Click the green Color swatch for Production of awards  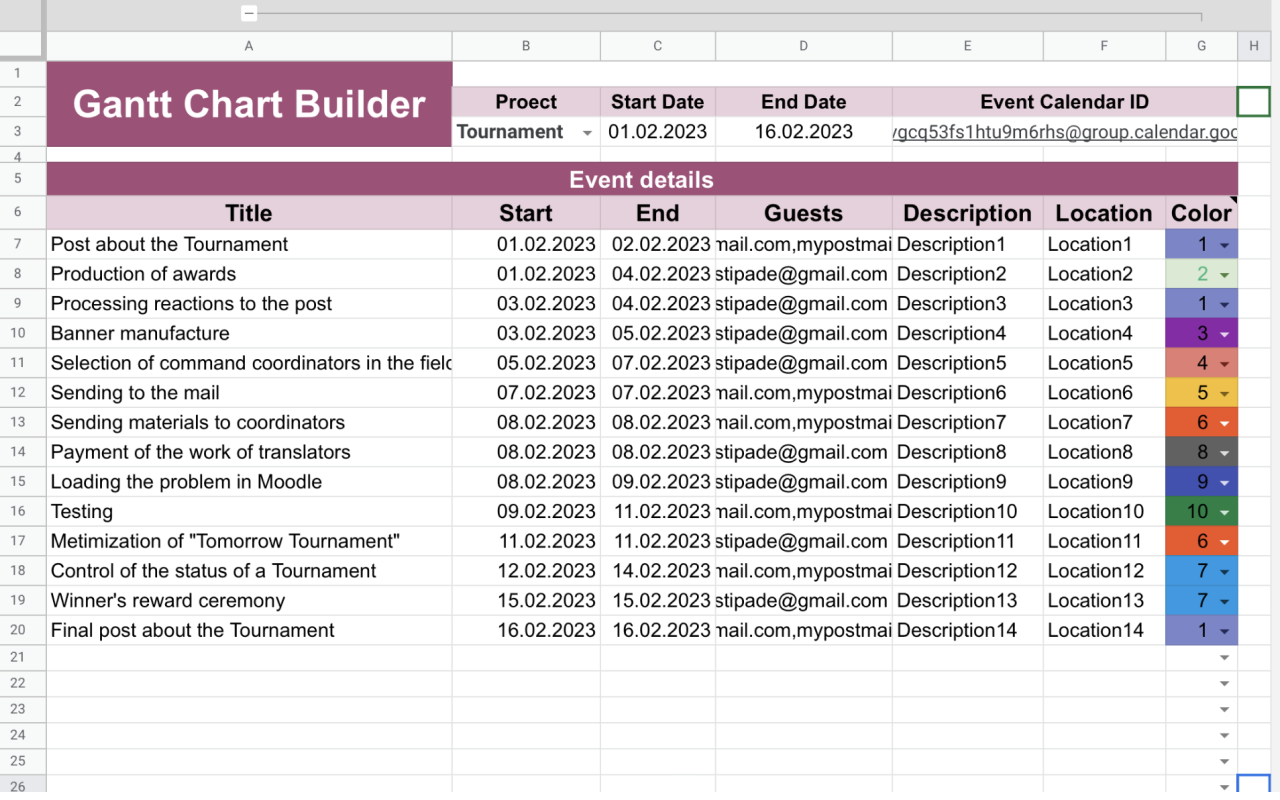tap(1201, 273)
